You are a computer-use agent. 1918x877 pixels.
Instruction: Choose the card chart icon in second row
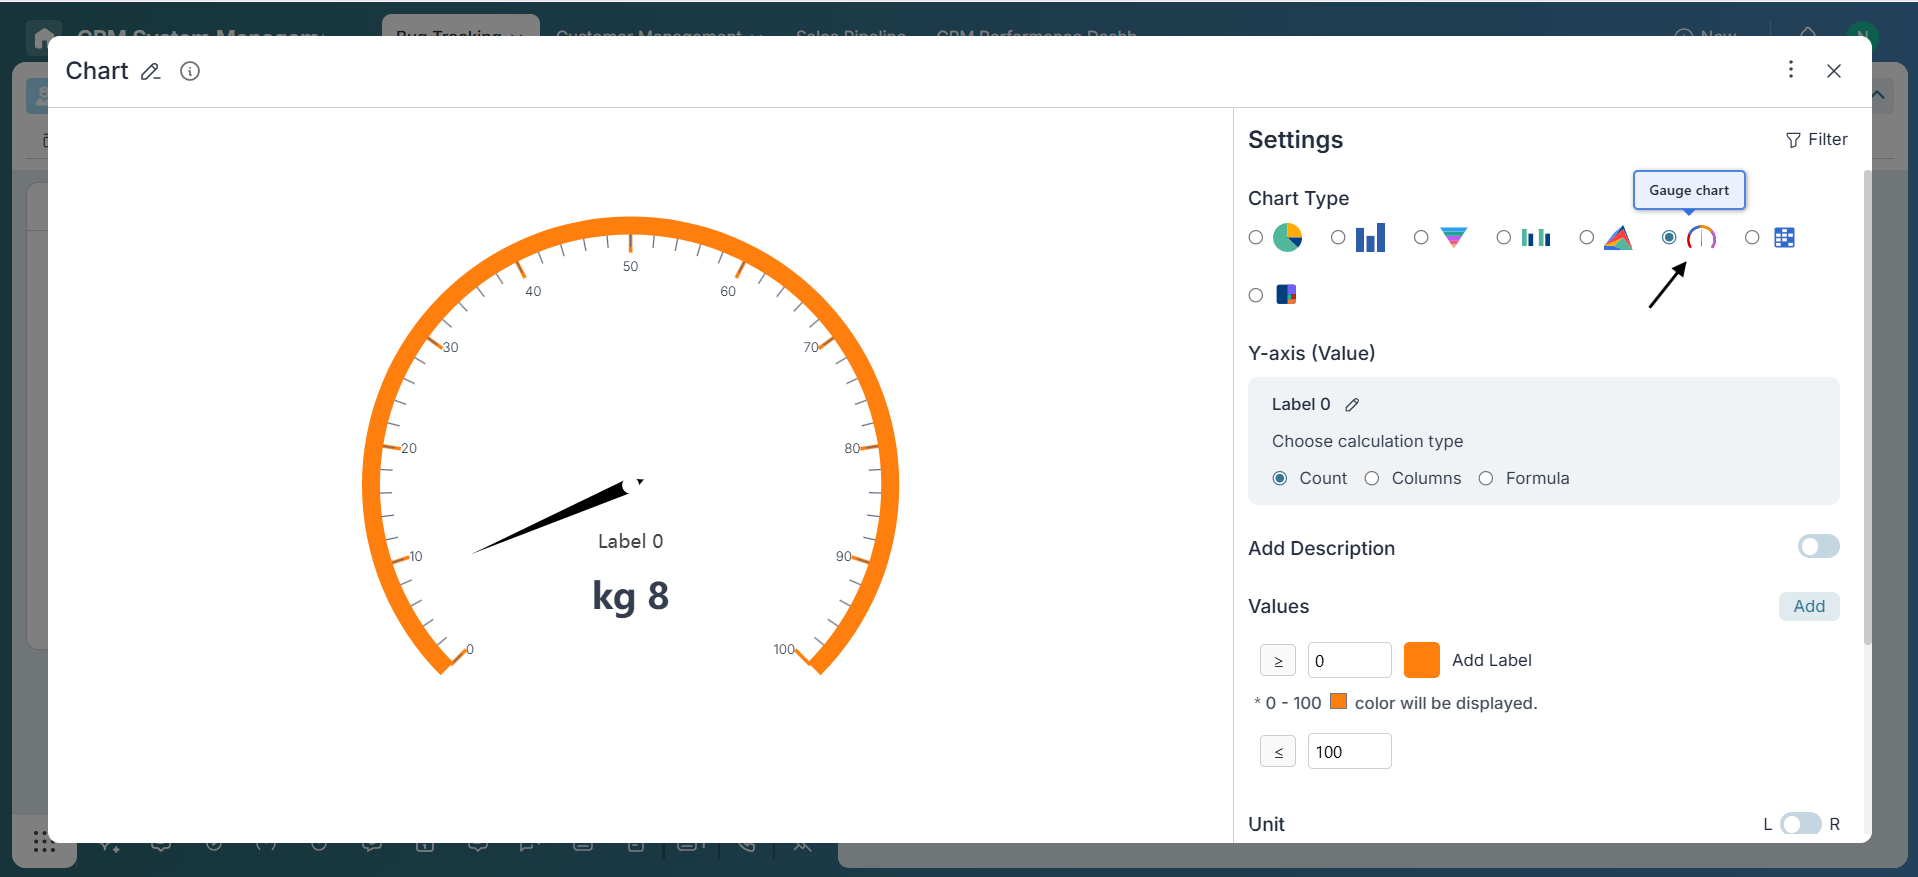(x=1286, y=294)
